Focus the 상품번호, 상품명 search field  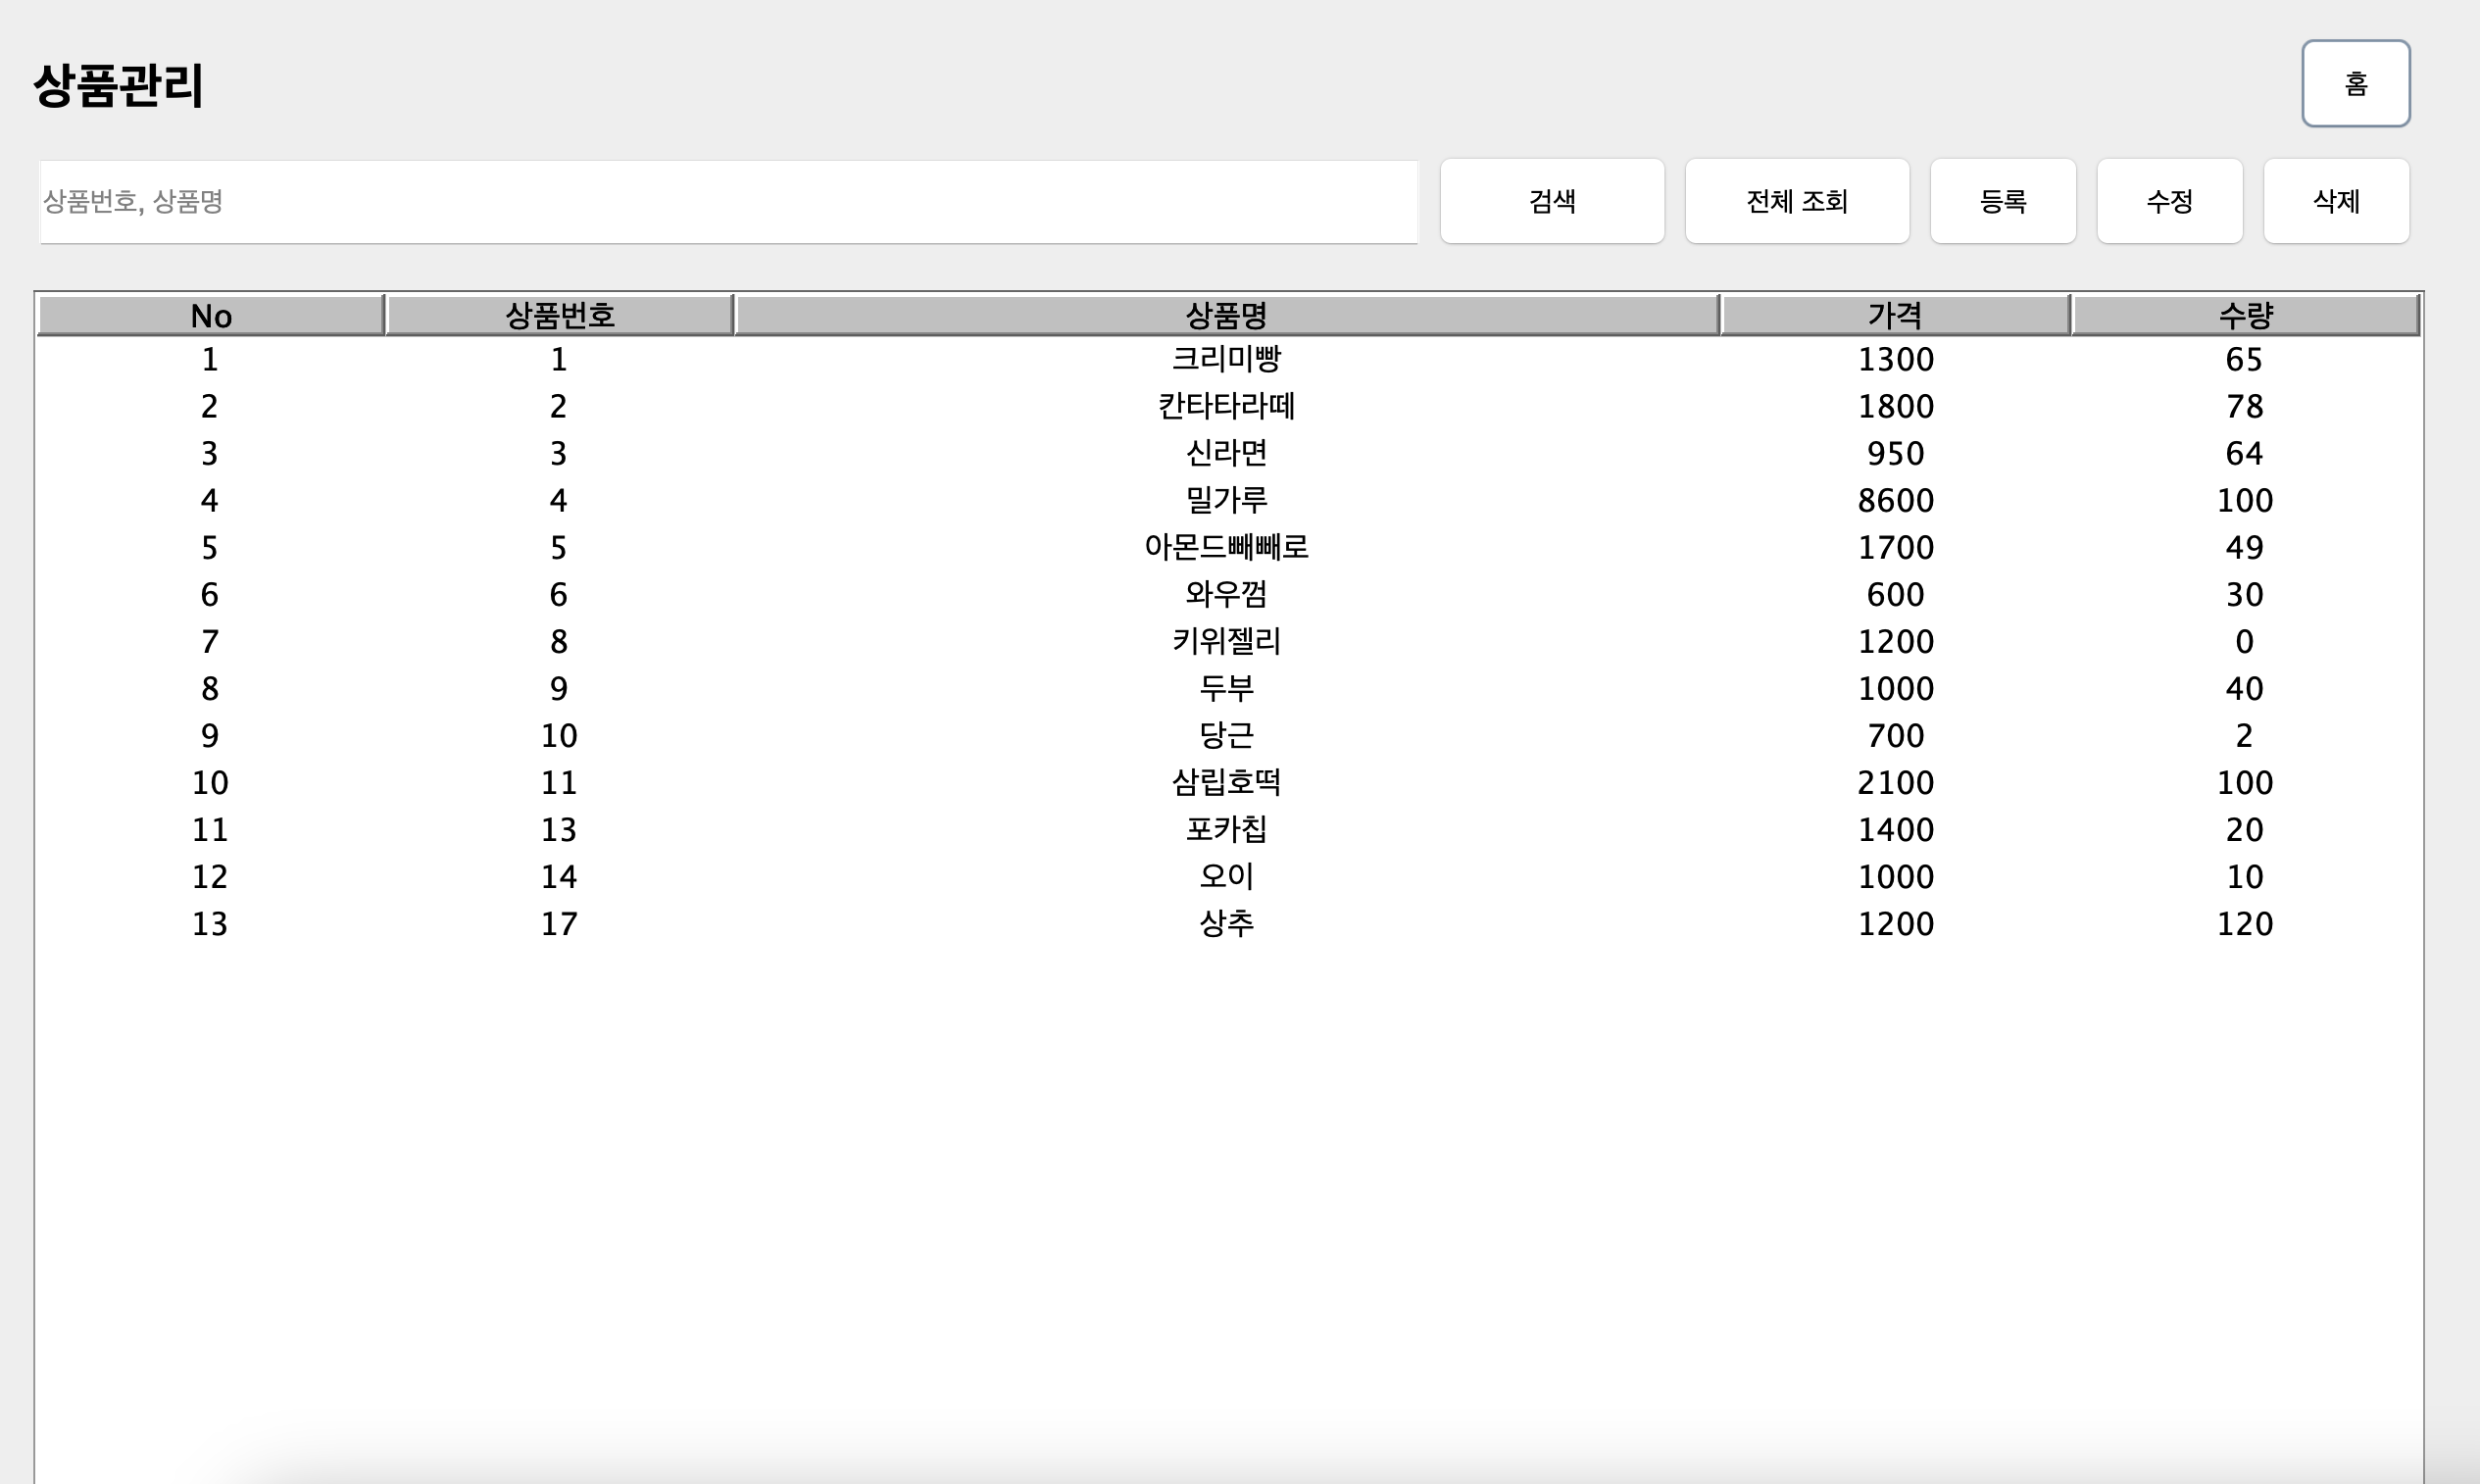(x=728, y=201)
